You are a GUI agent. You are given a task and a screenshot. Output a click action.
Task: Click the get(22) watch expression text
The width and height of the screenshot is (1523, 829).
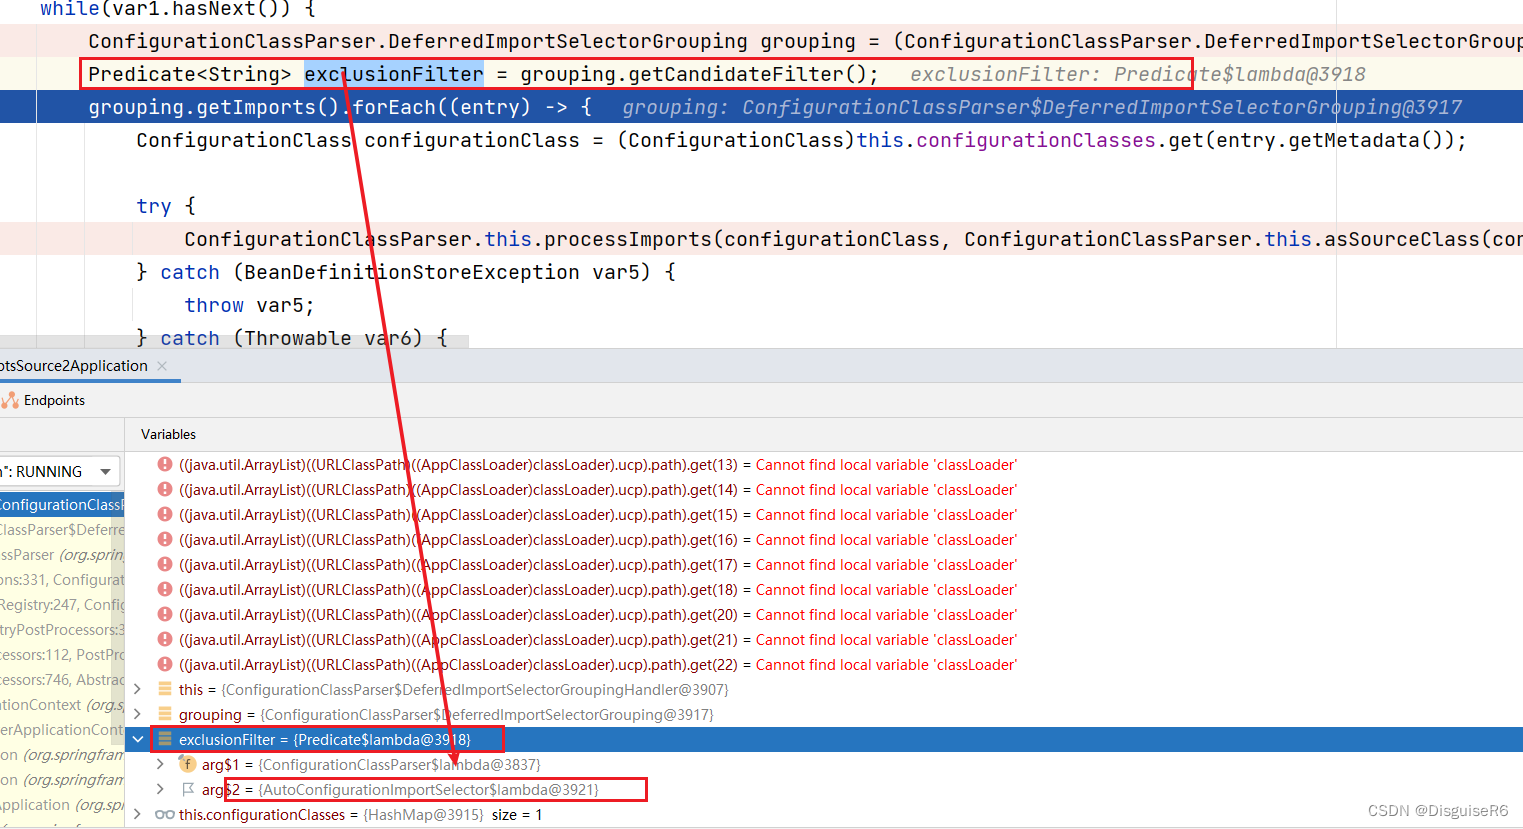click(458, 664)
